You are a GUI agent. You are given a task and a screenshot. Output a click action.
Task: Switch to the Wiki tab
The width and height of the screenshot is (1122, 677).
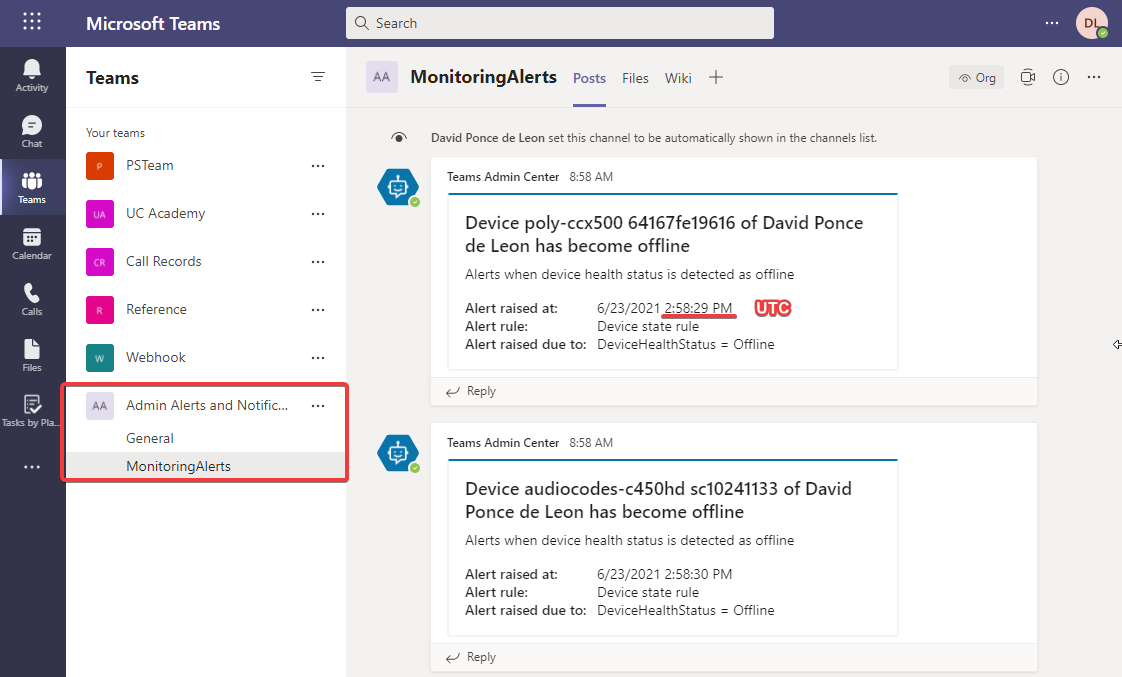coord(678,78)
